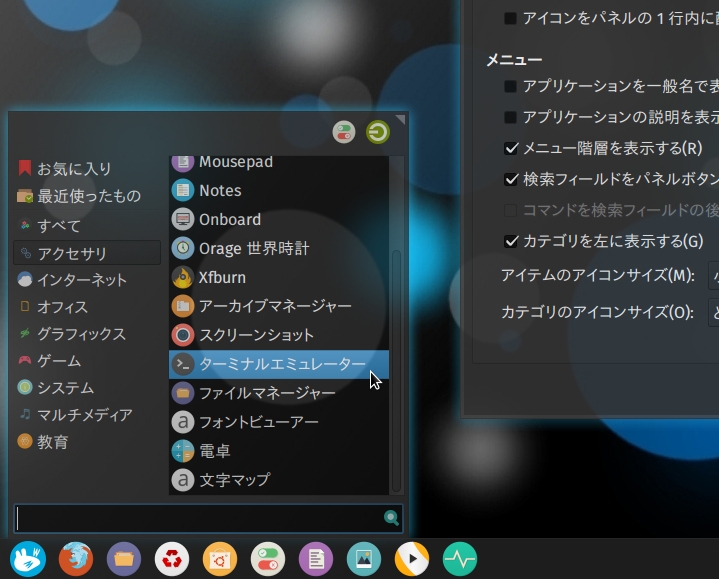This screenshot has height=579, width=719.
Task: Open the purple text document dock icon
Action: (x=316, y=559)
